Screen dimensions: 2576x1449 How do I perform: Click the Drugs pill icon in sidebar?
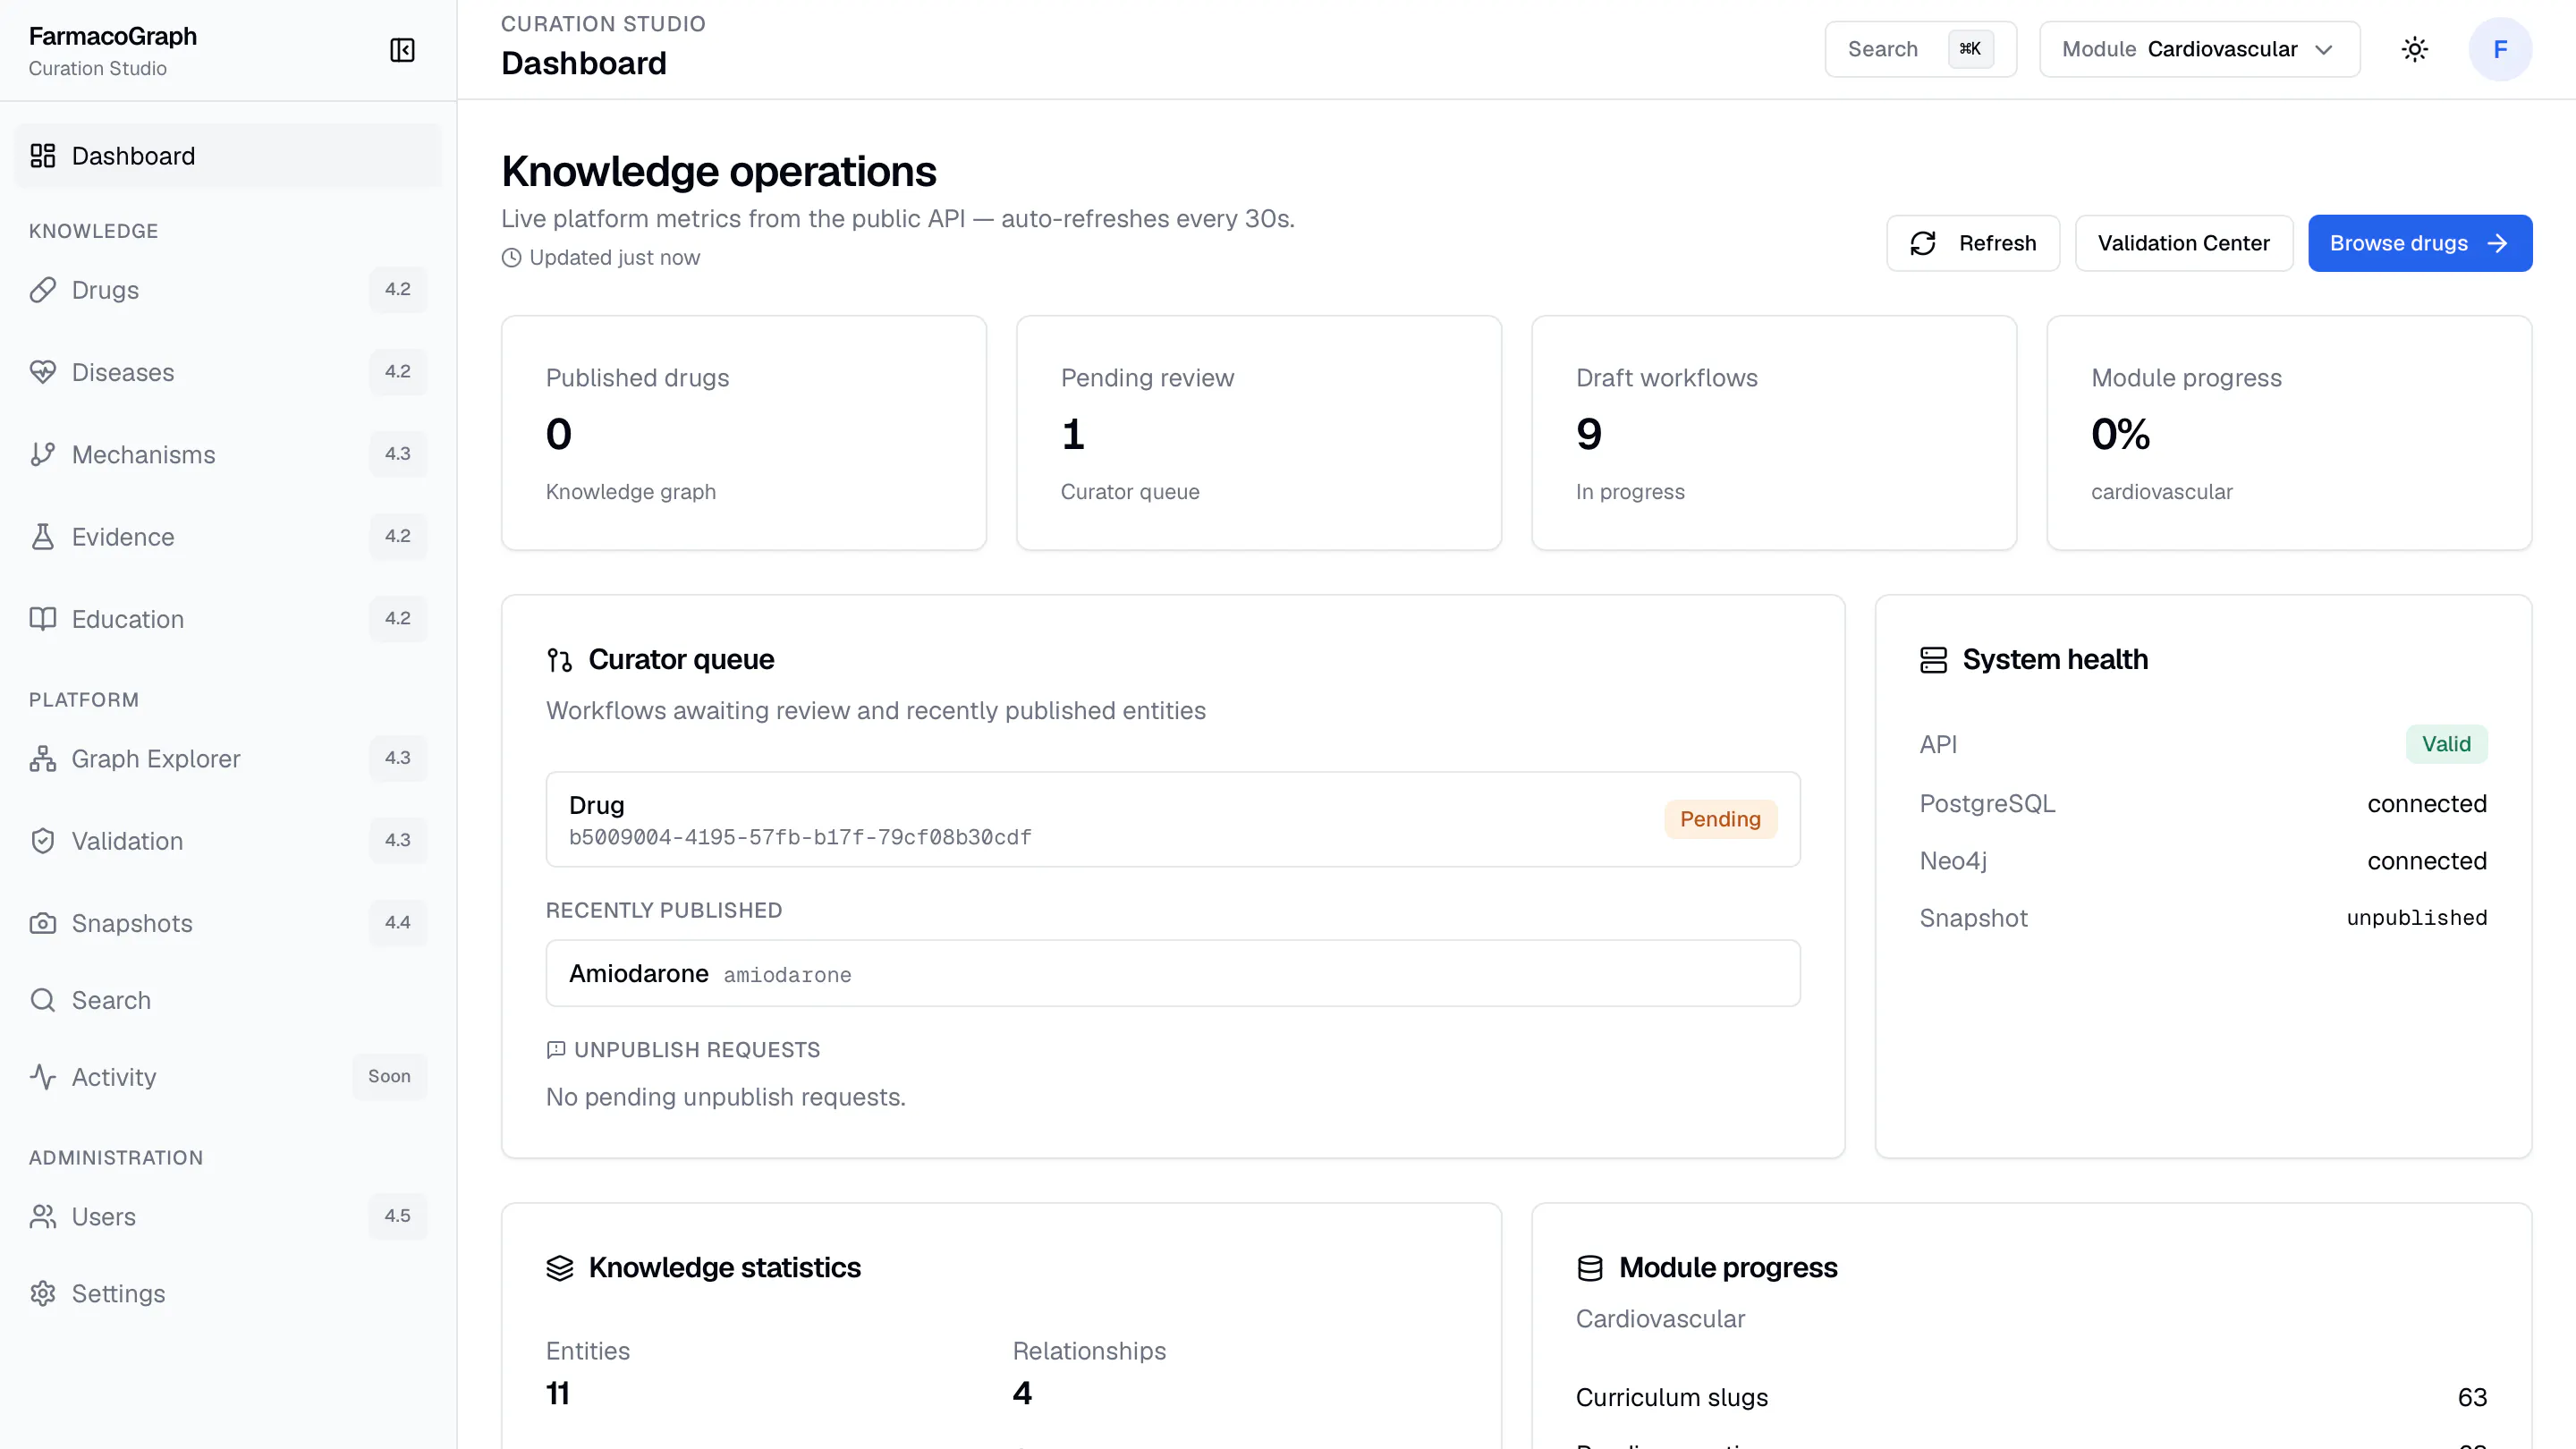click(x=43, y=290)
